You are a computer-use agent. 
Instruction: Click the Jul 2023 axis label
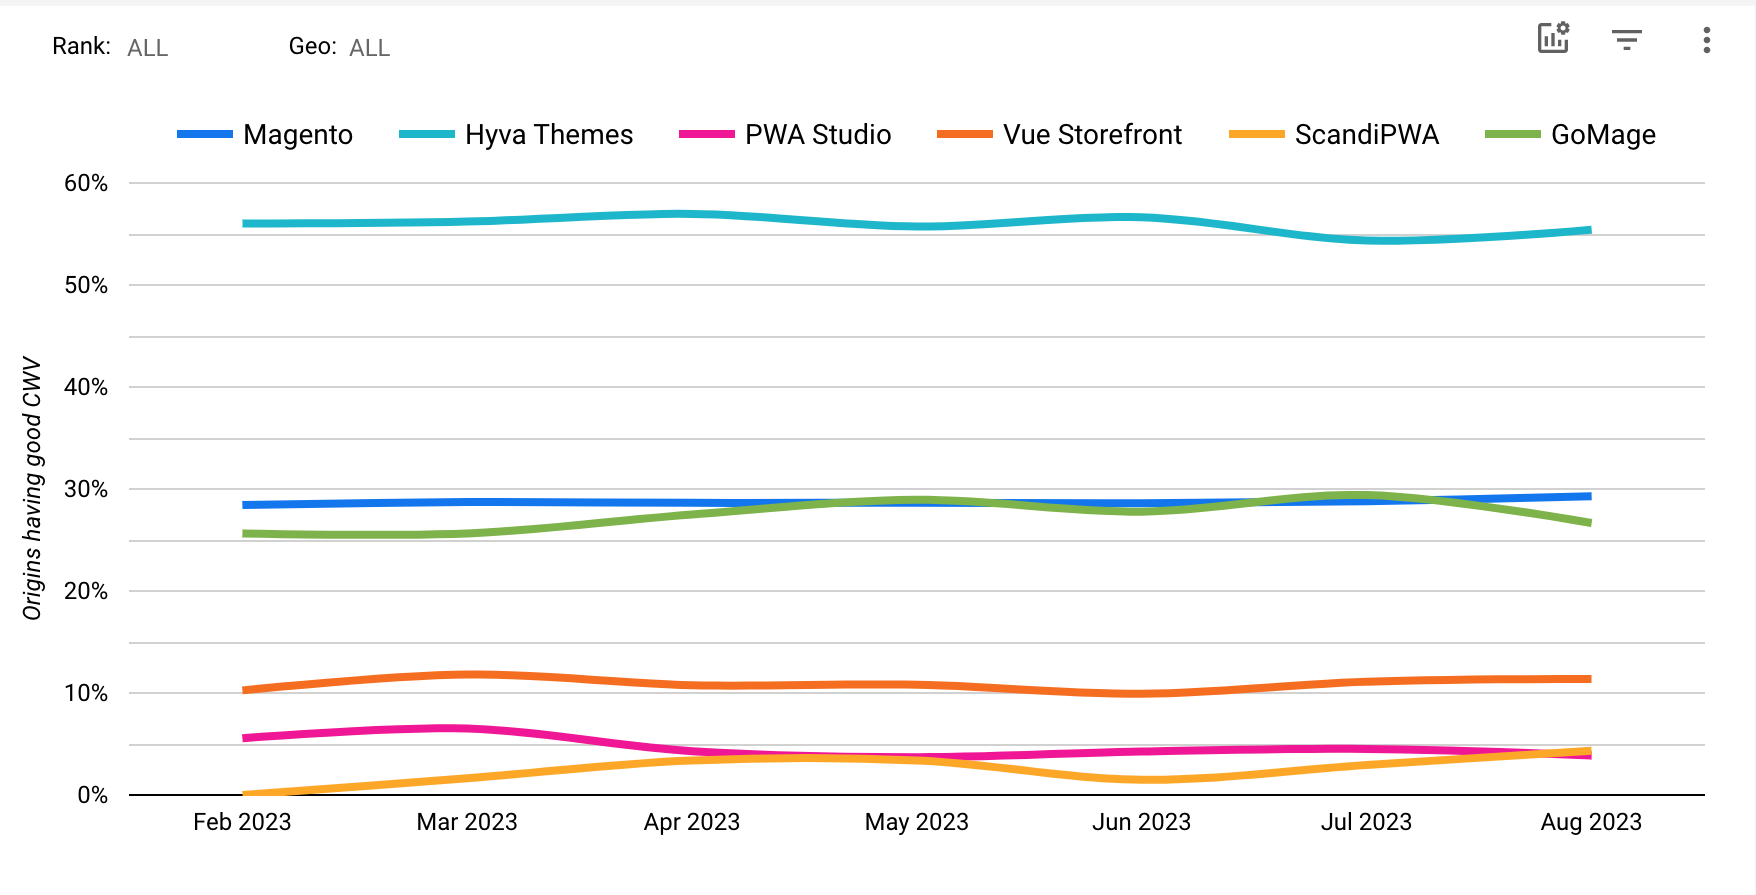coord(1366,822)
